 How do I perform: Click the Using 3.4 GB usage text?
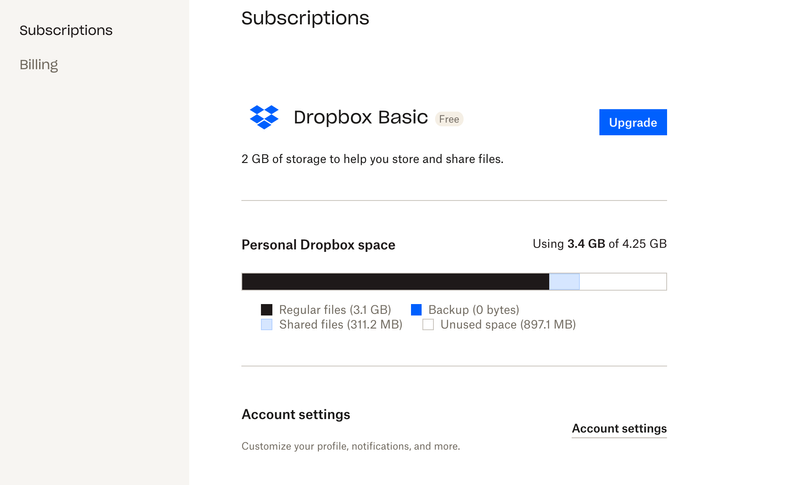599,244
